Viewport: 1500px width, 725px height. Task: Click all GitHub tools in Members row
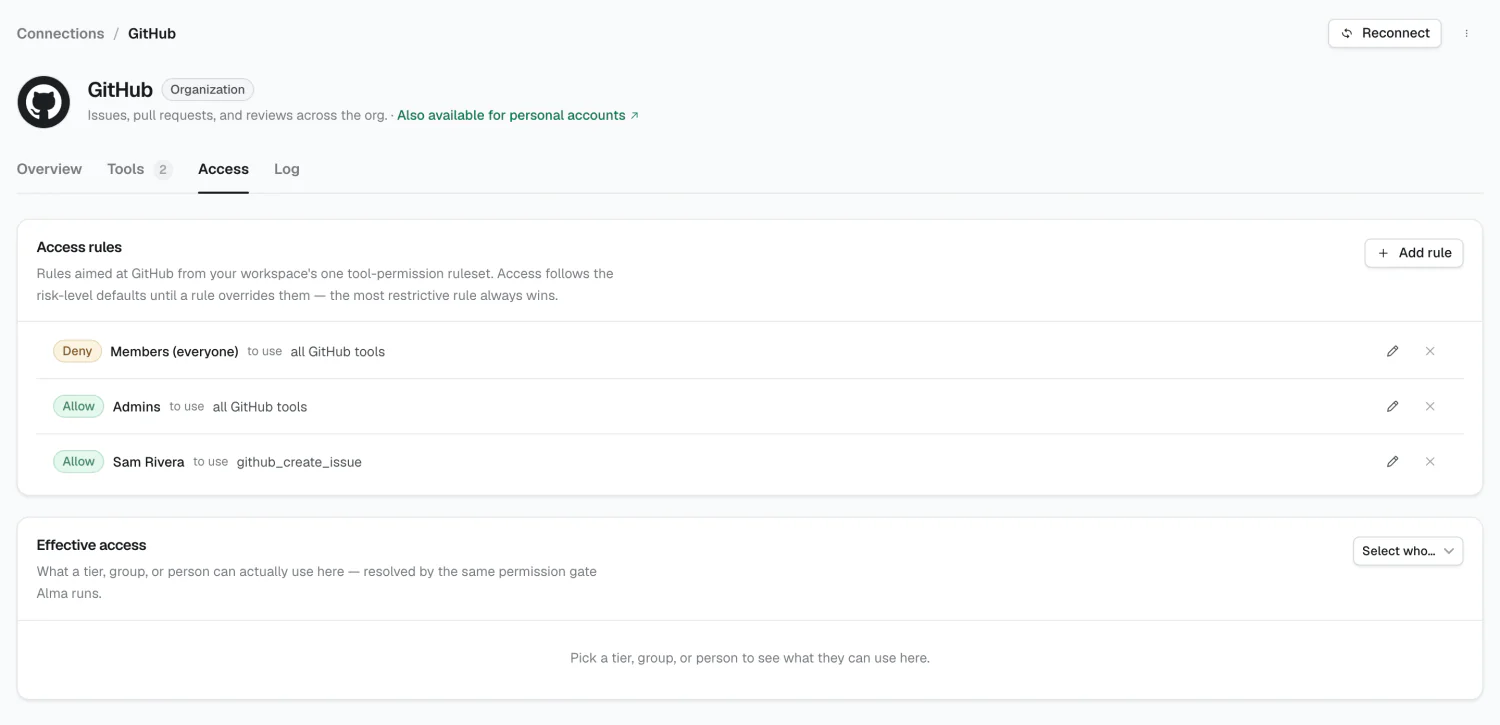pyautogui.click(x=338, y=352)
